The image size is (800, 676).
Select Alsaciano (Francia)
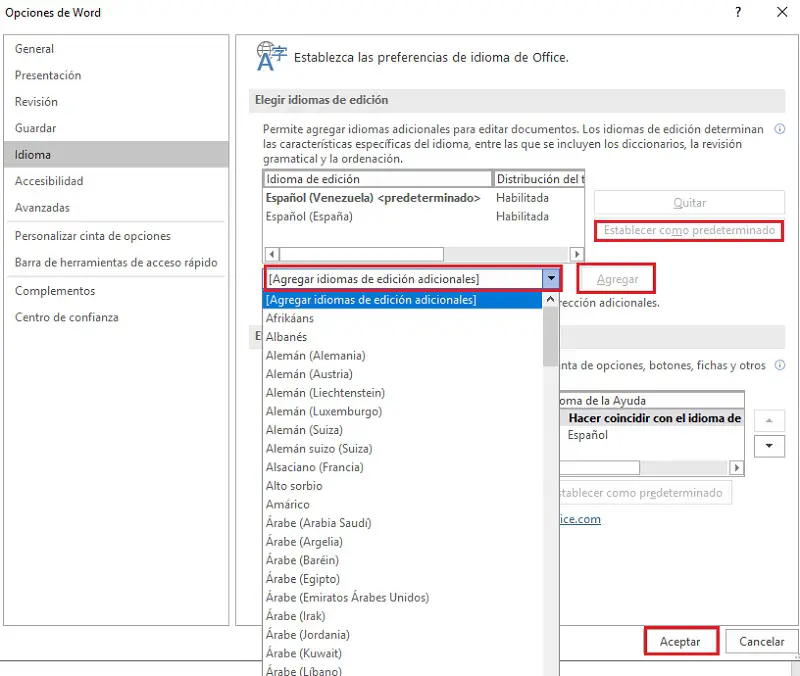click(x=402, y=467)
